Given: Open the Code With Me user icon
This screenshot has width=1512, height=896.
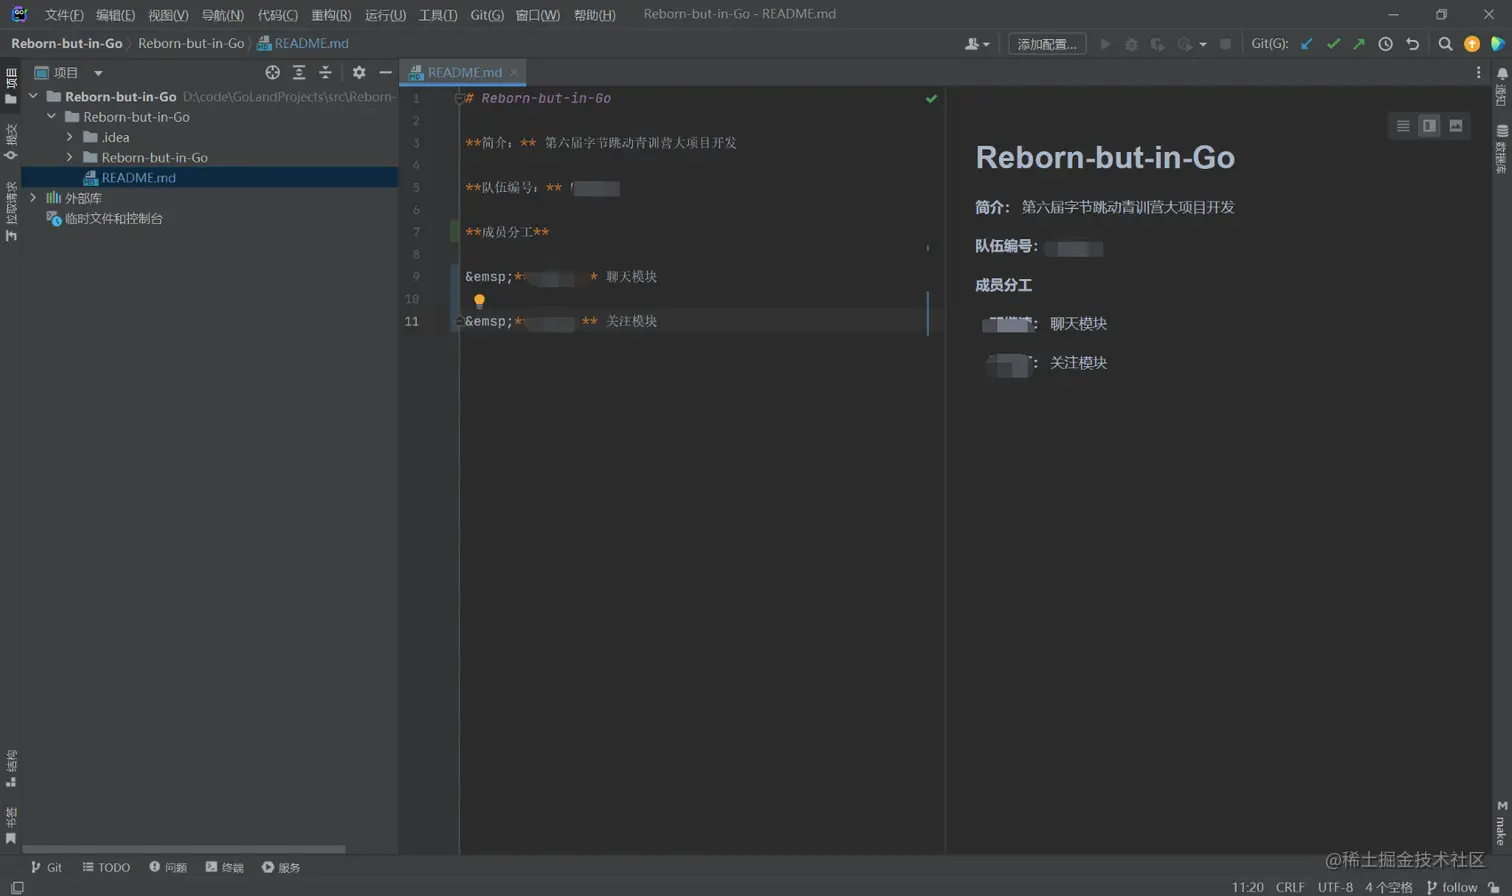Looking at the screenshot, I should point(976,44).
